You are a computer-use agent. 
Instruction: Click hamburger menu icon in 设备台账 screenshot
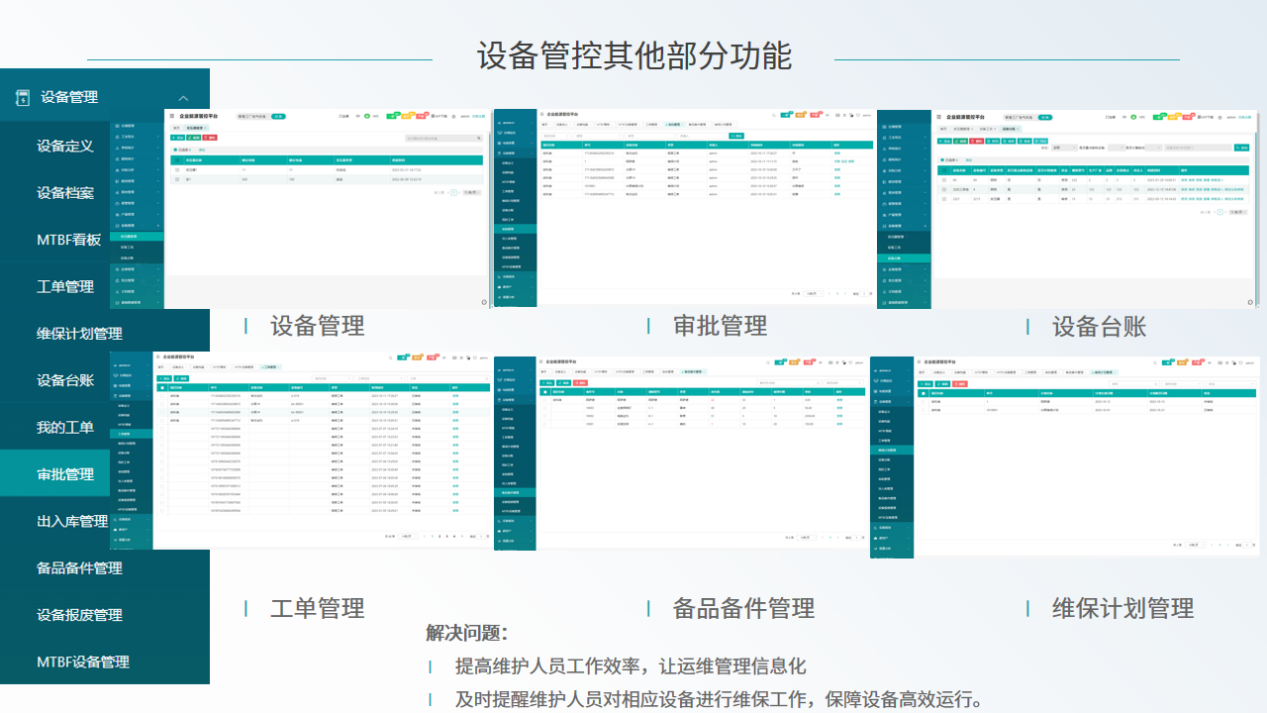(940, 117)
